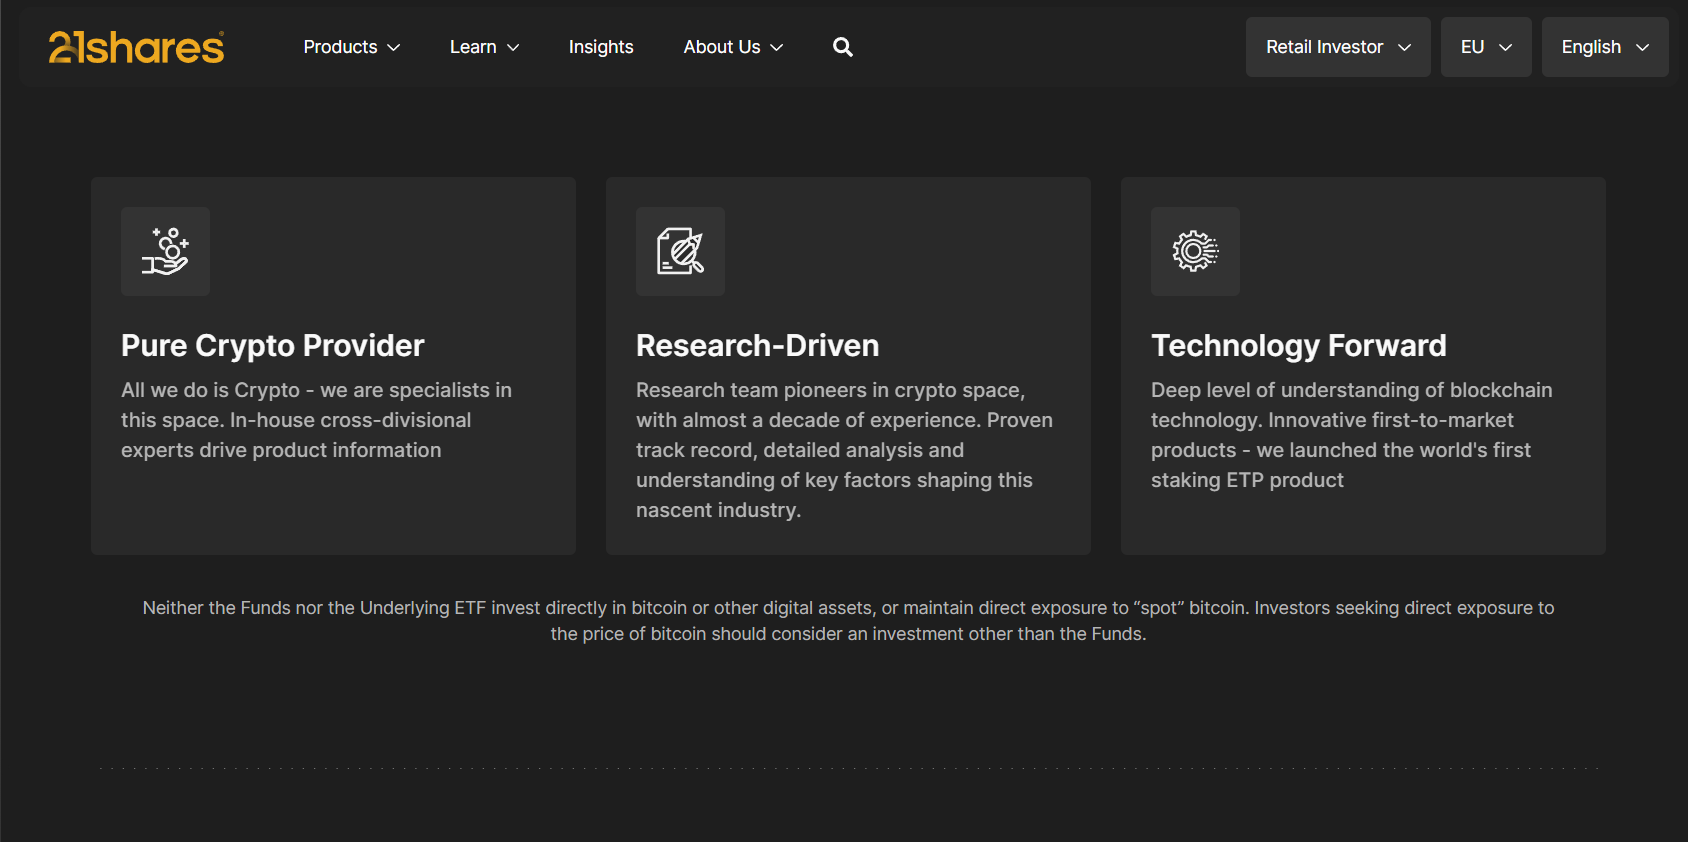The image size is (1688, 842).
Task: Click the chevron beside About Us
Action: coord(777,48)
